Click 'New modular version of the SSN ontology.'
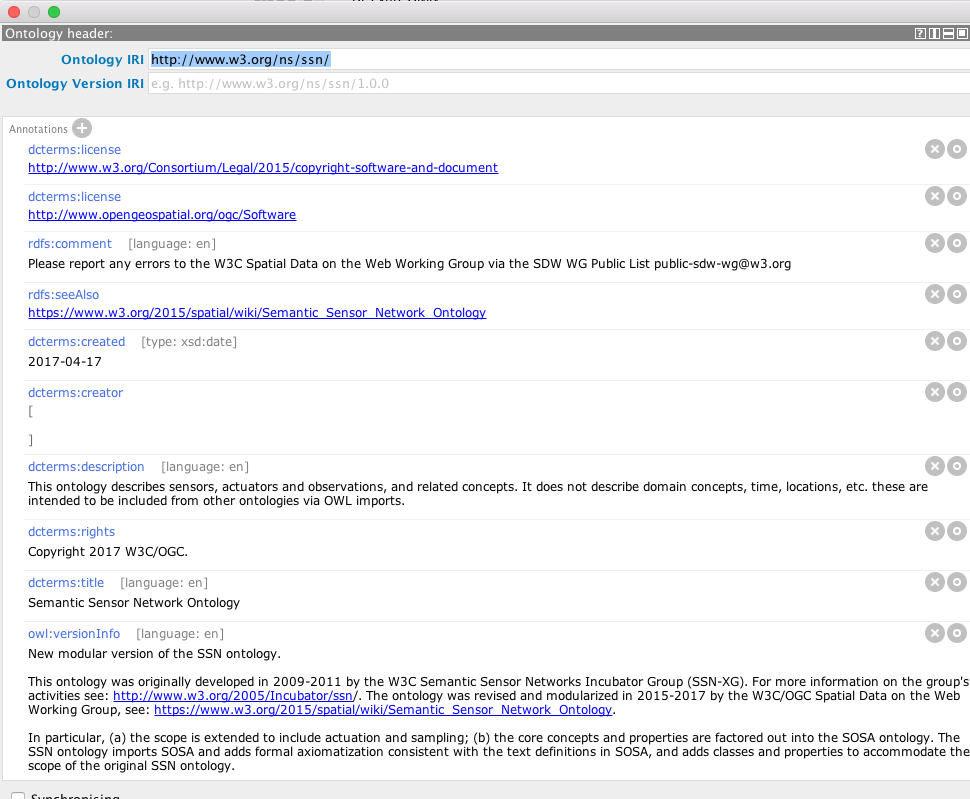Viewport: 970px width, 799px height. point(154,654)
